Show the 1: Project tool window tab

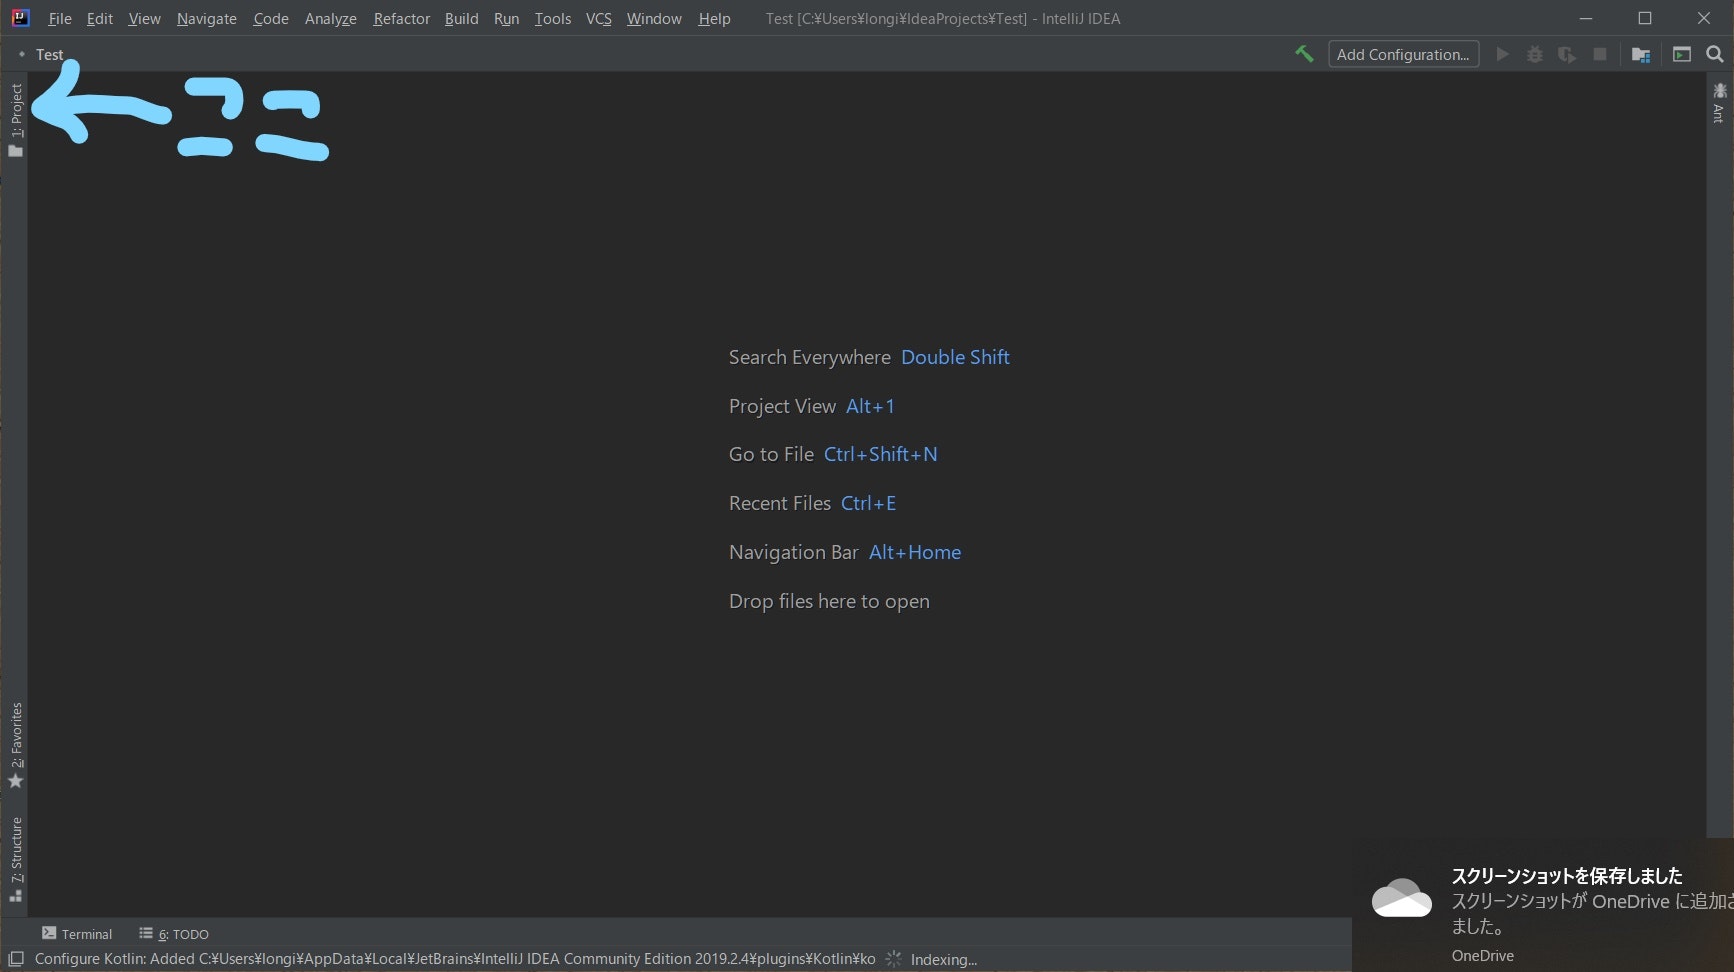(16, 120)
